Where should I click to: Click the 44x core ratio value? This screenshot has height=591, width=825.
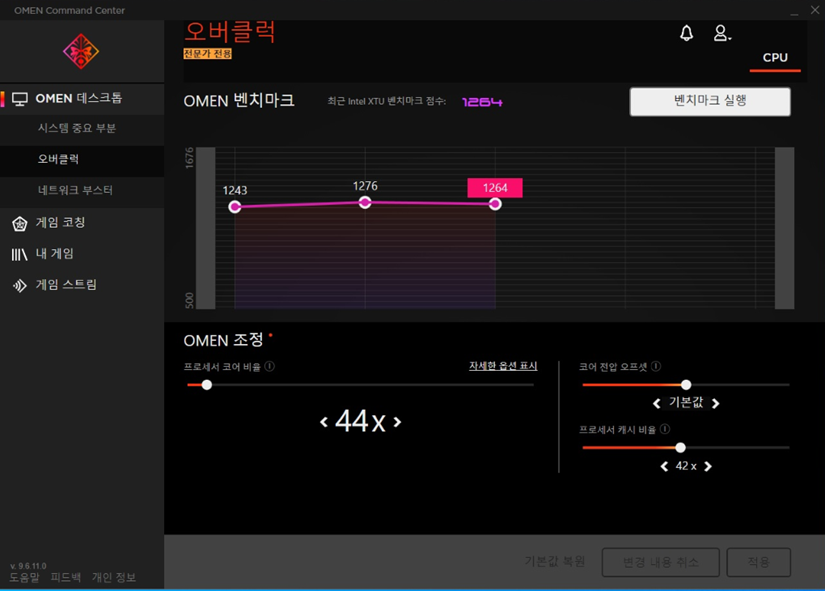click(360, 422)
